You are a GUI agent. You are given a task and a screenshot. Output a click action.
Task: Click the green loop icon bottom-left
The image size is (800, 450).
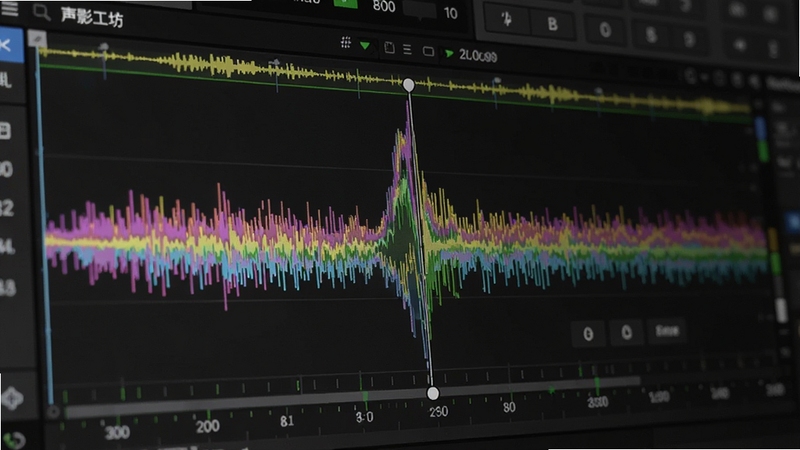(14, 440)
